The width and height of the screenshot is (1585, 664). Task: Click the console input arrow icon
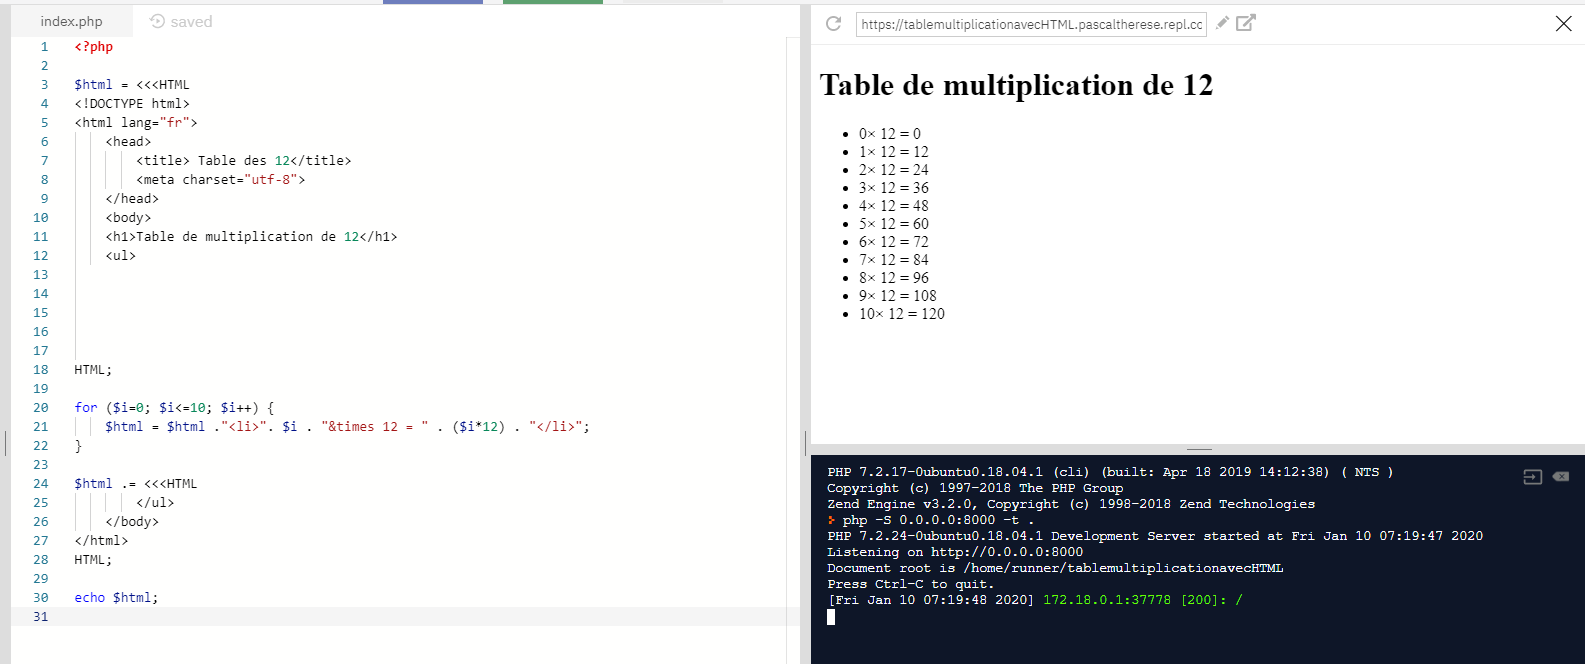click(1532, 477)
